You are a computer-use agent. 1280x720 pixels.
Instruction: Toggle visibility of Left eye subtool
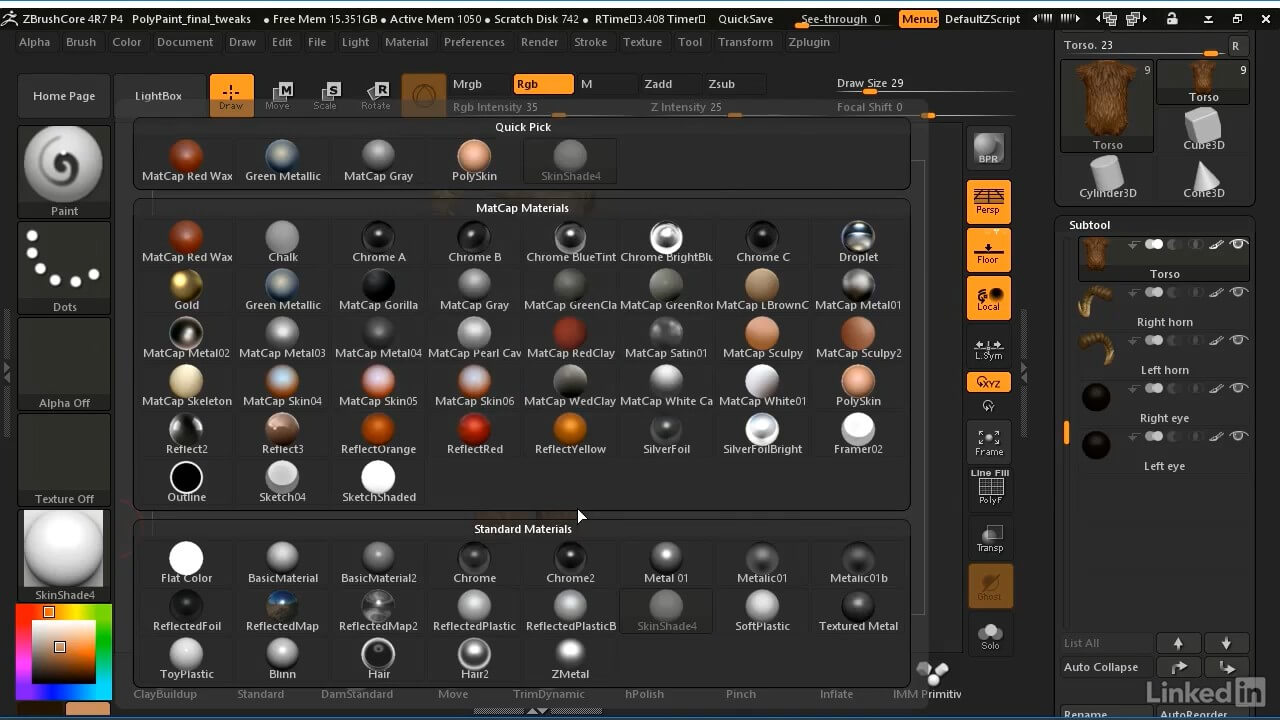tap(1239, 436)
